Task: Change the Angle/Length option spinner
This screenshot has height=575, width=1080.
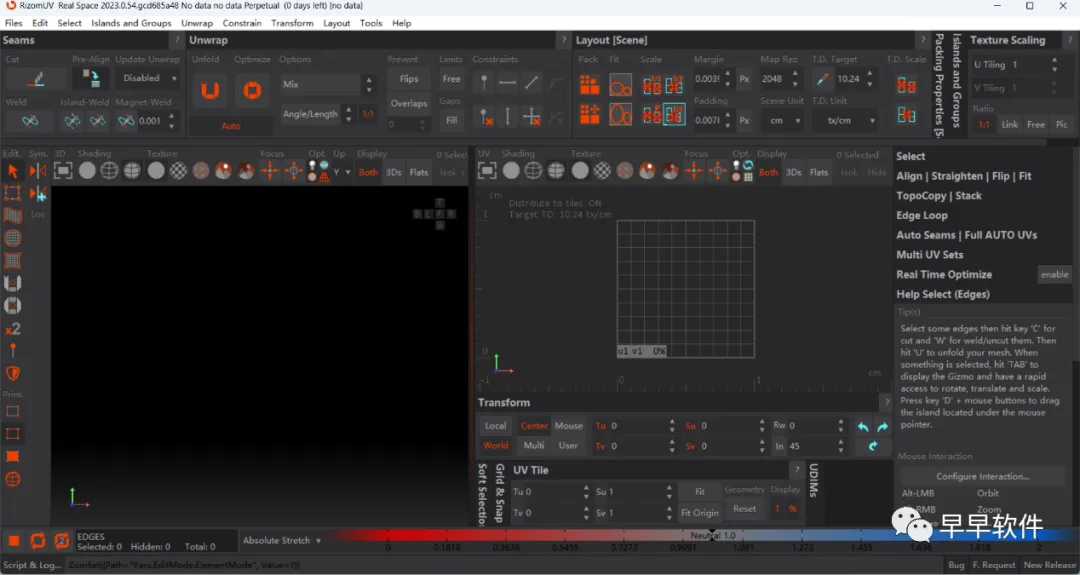Action: (x=349, y=114)
